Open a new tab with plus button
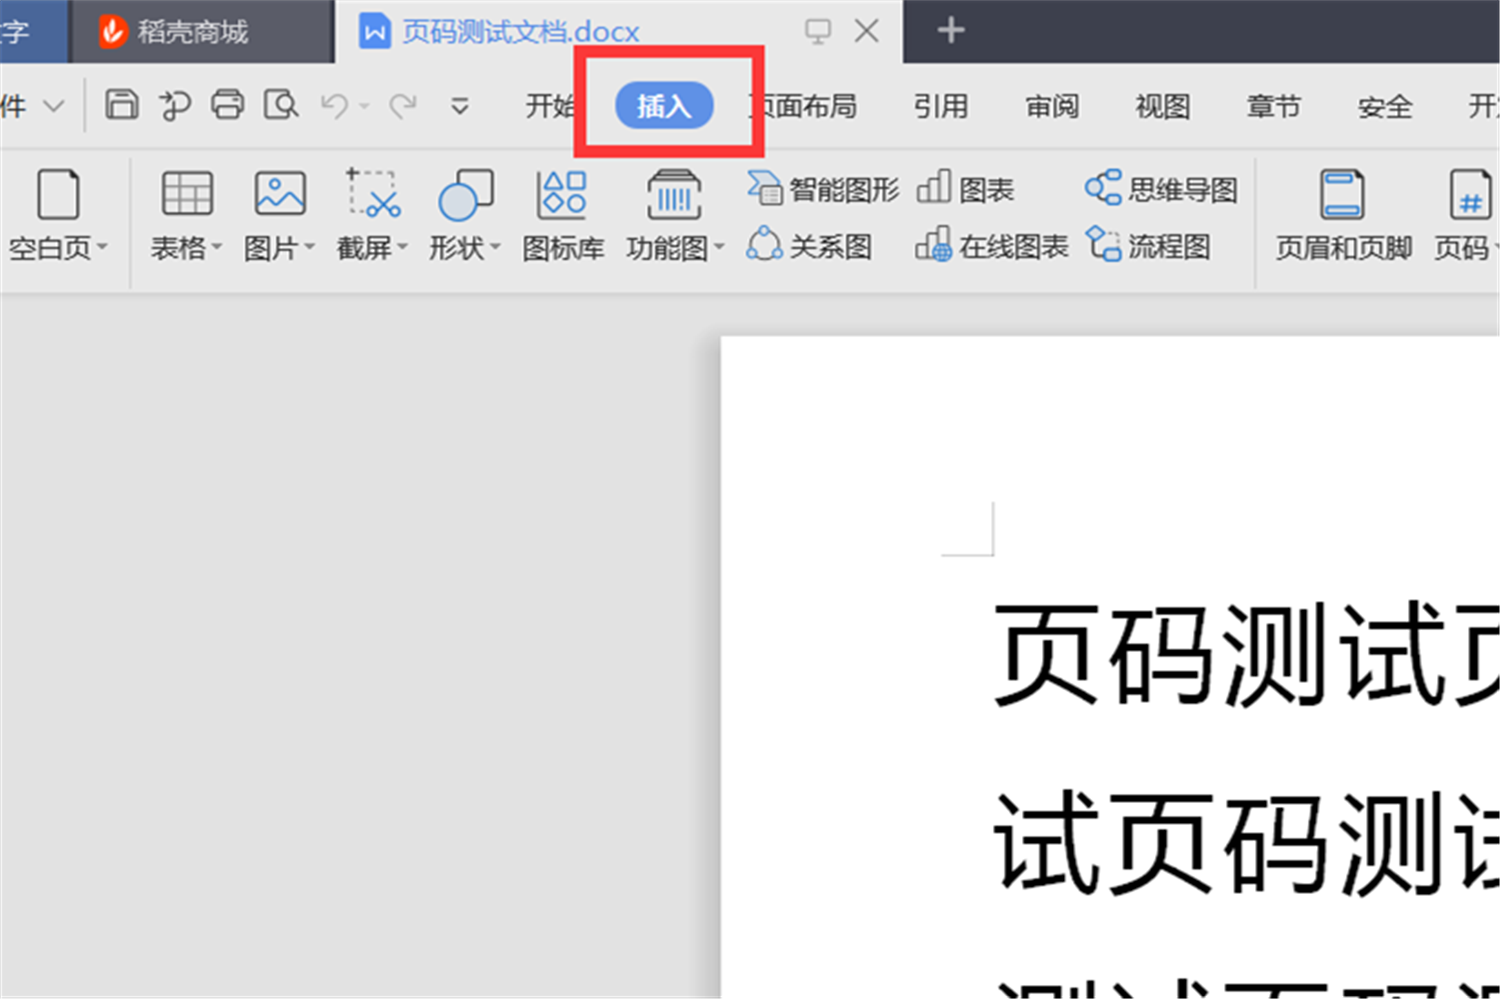This screenshot has height=999, width=1500. 951,31
